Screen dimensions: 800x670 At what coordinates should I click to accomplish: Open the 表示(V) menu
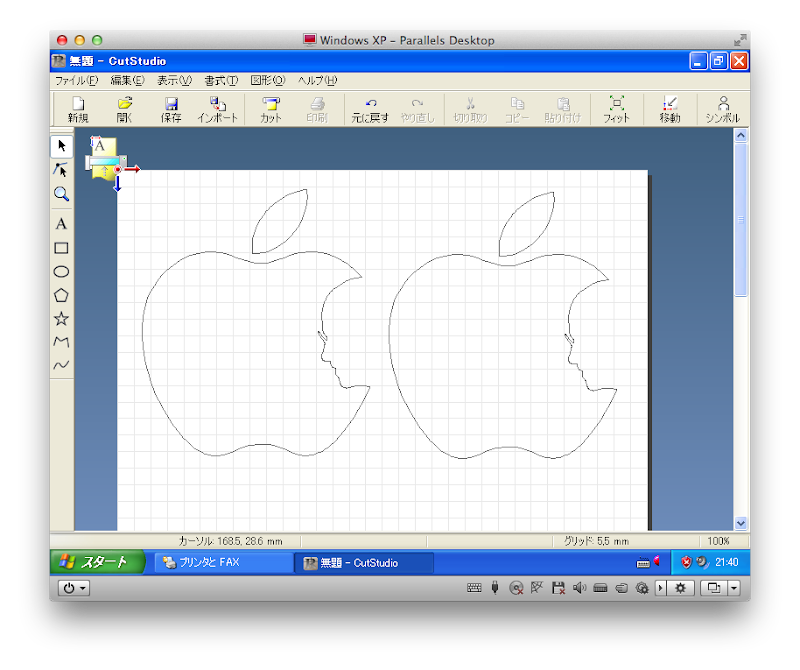174,81
